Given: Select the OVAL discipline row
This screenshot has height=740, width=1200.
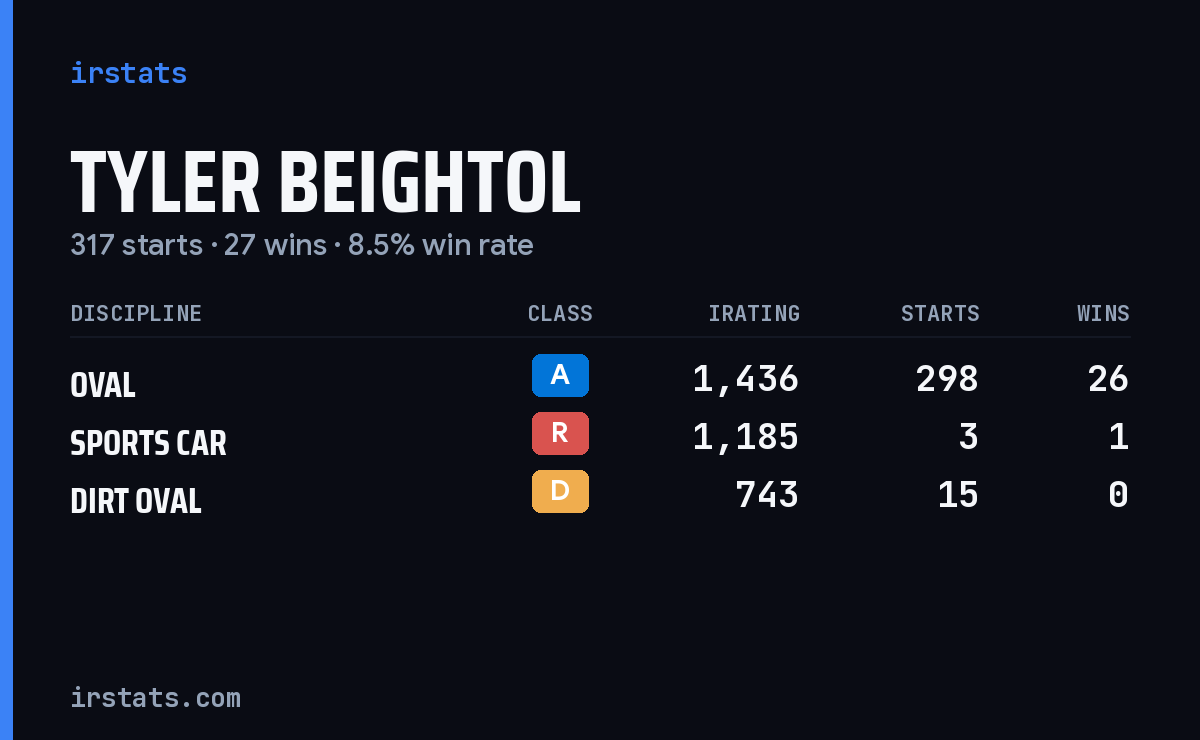Looking at the screenshot, I should coord(600,378).
